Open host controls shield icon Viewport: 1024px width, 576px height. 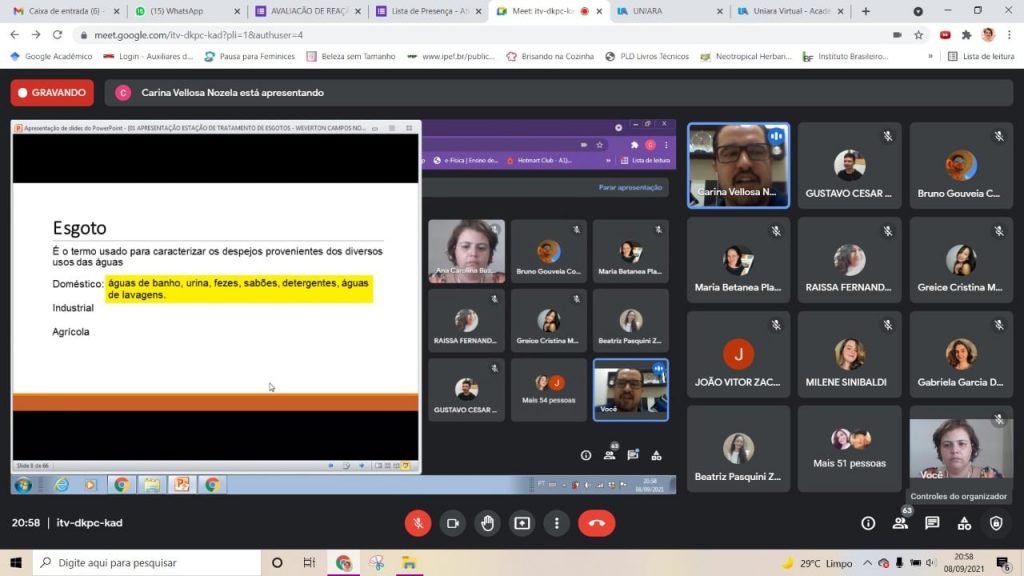pyautogui.click(x=996, y=523)
